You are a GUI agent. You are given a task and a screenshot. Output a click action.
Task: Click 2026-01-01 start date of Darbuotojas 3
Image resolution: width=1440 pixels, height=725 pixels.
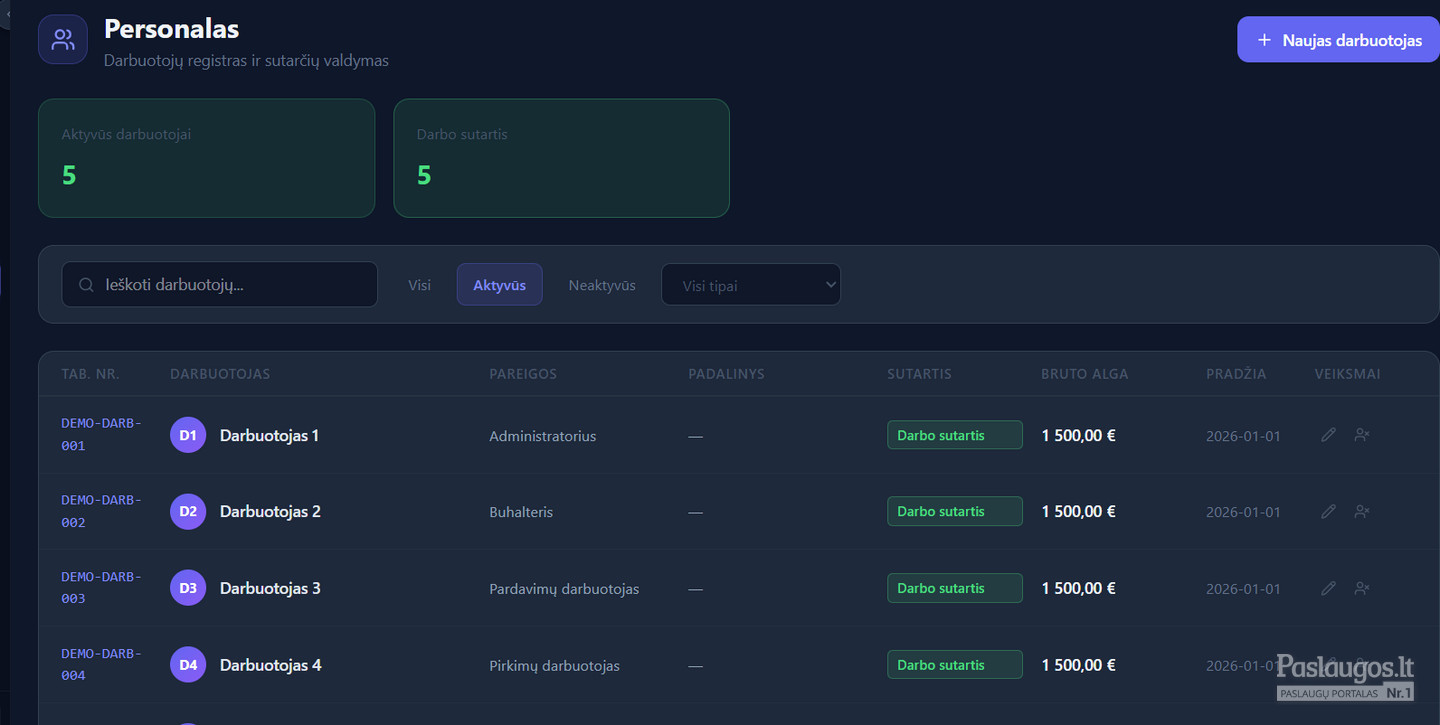click(x=1243, y=589)
